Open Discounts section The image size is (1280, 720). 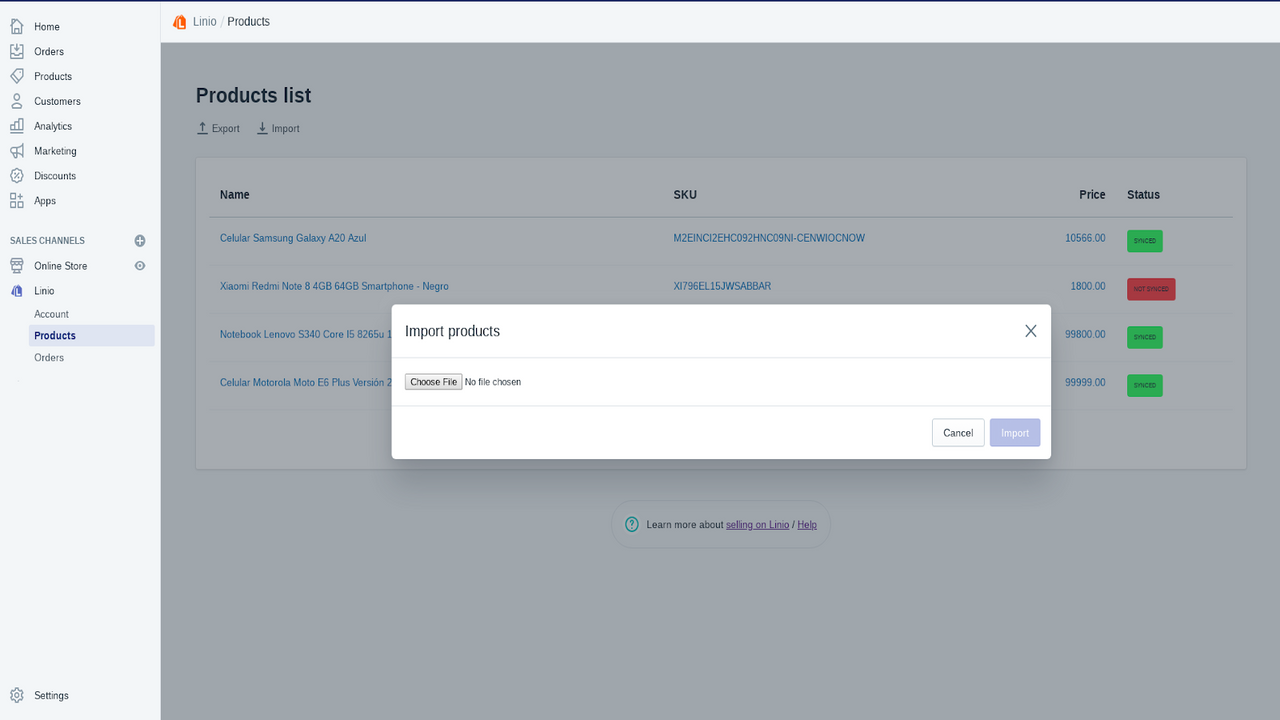point(55,176)
